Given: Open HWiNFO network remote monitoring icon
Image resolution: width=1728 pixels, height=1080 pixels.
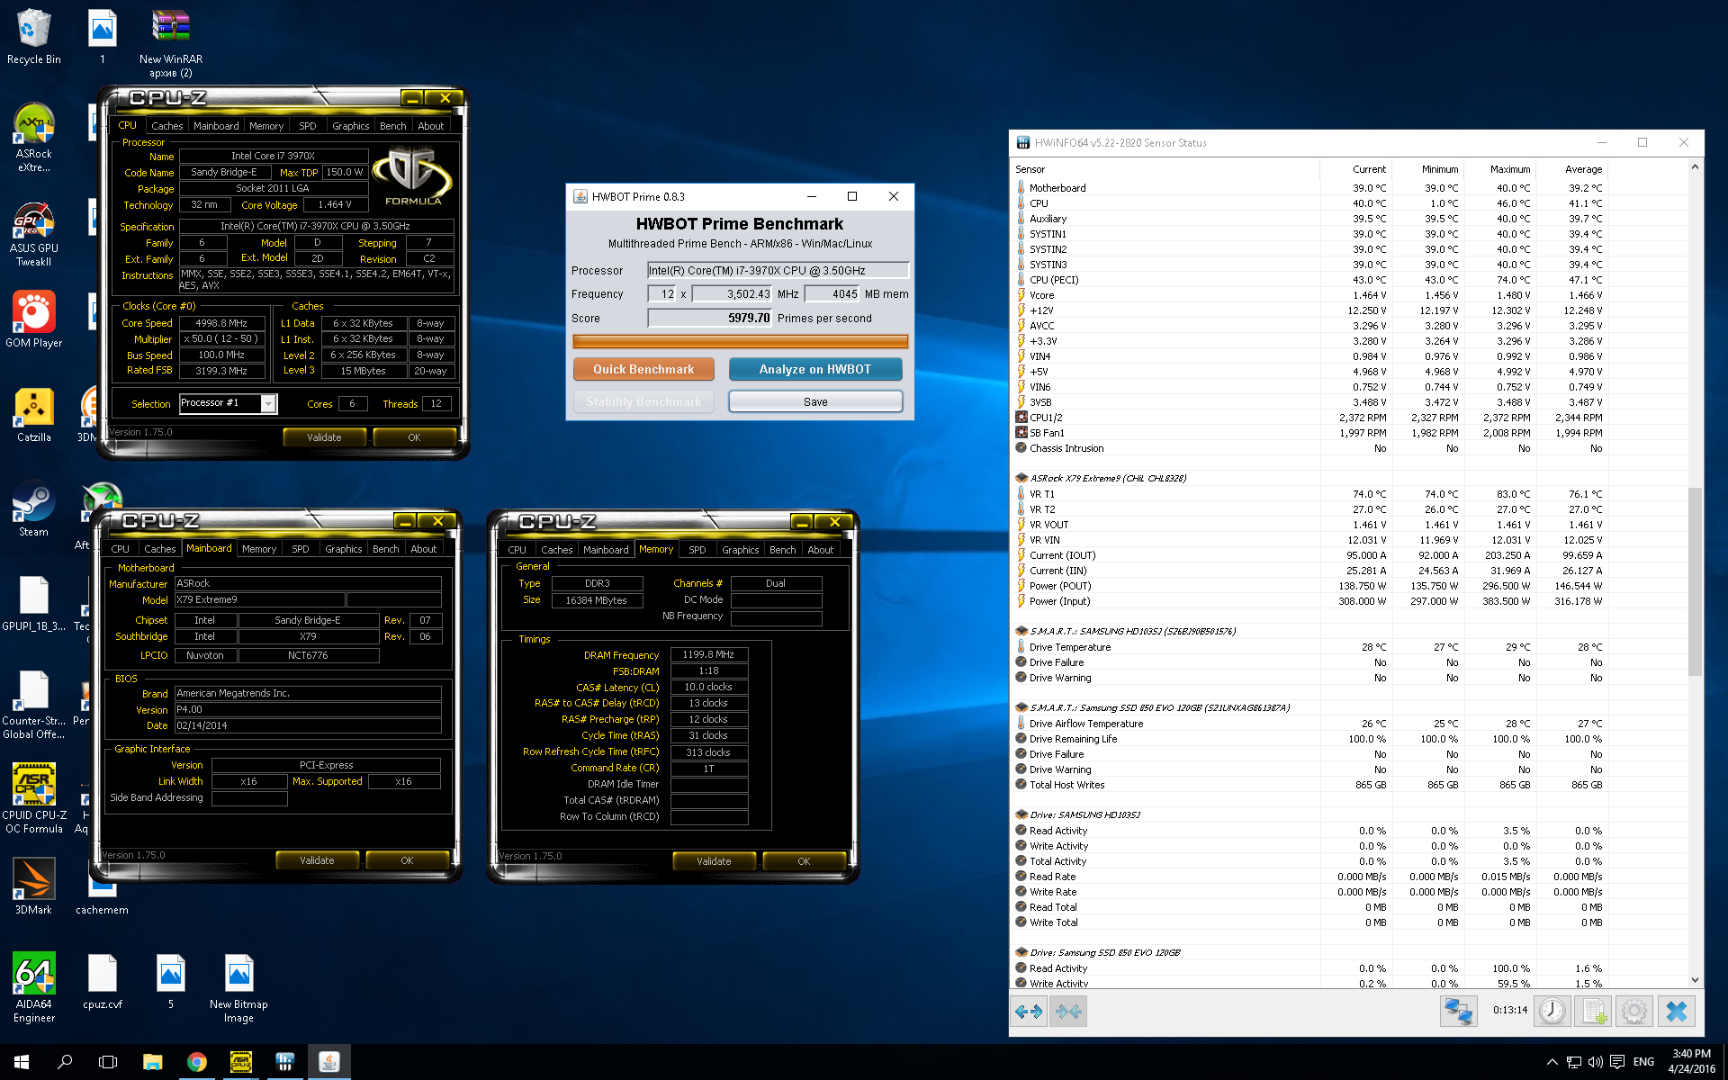Looking at the screenshot, I should point(1458,1011).
